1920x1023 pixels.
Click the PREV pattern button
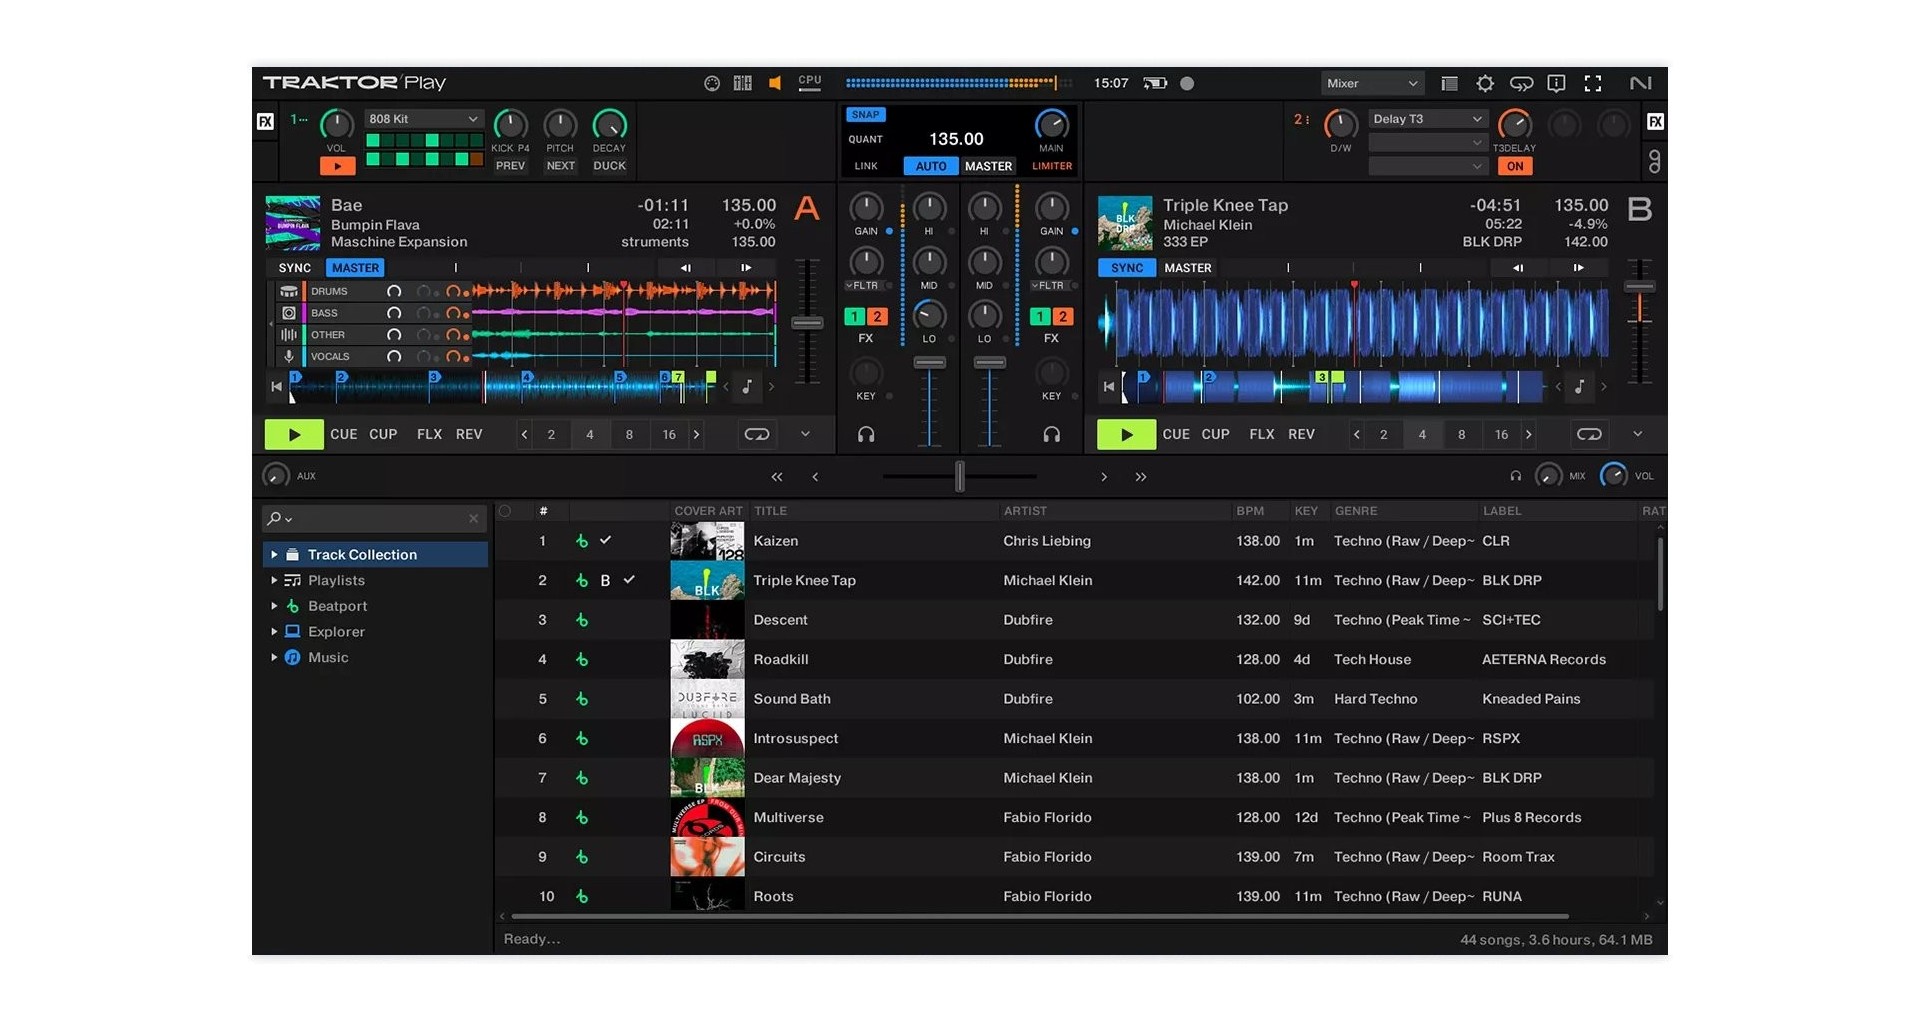click(510, 166)
